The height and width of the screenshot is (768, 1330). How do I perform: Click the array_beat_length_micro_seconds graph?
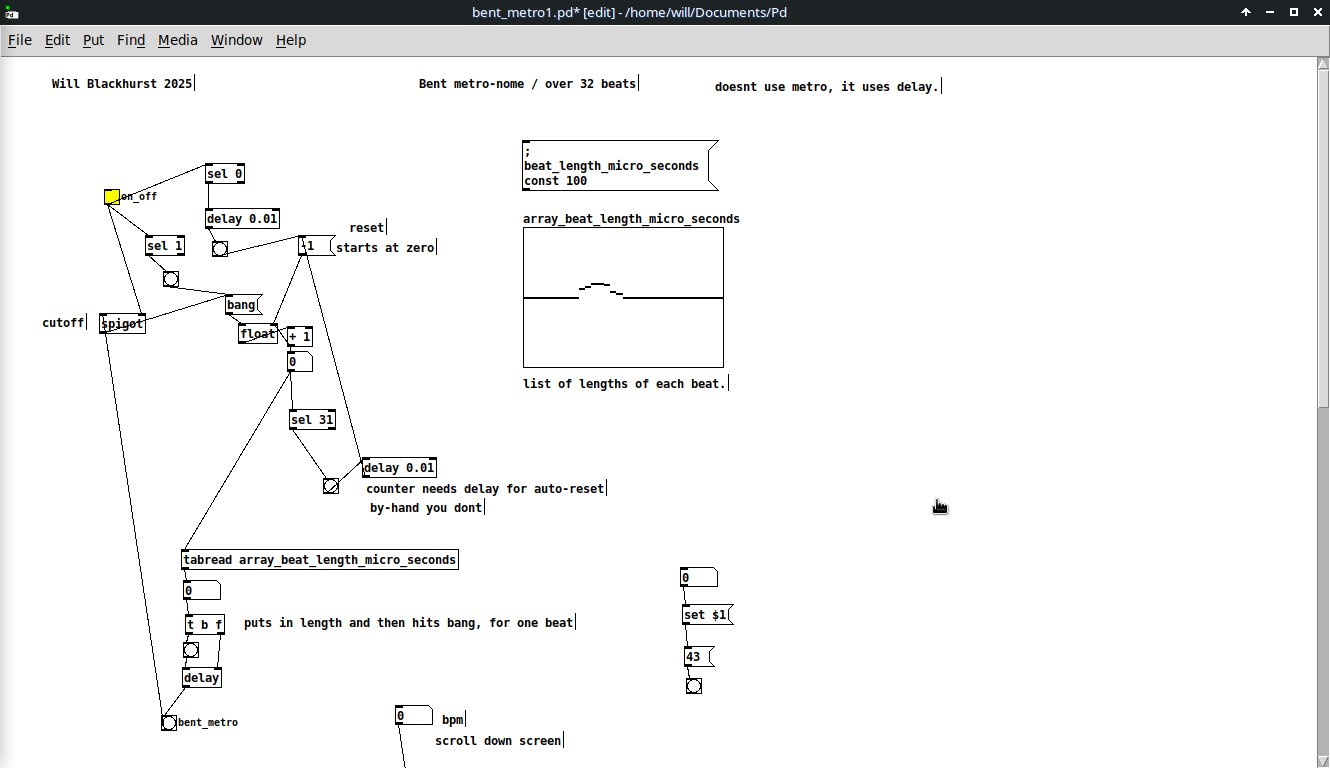click(623, 298)
